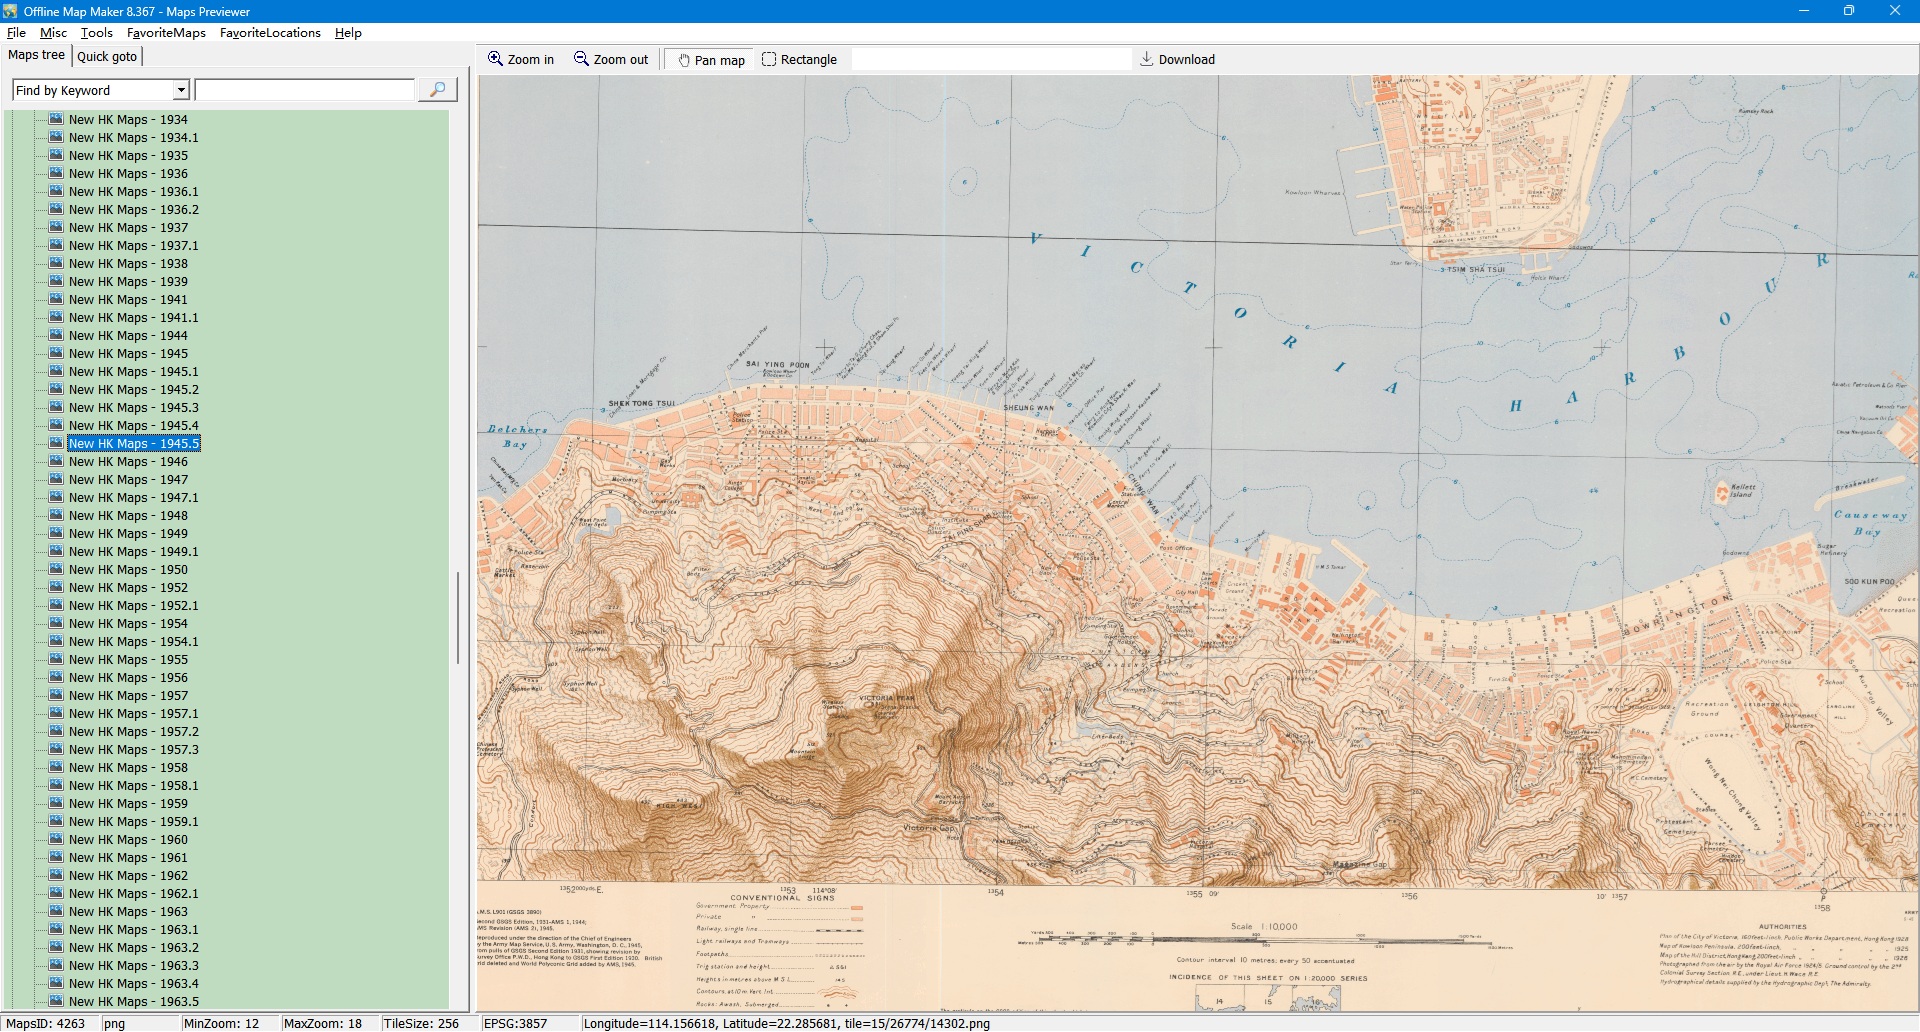Click the keyword search text field
Image resolution: width=1920 pixels, height=1032 pixels.
click(305, 90)
